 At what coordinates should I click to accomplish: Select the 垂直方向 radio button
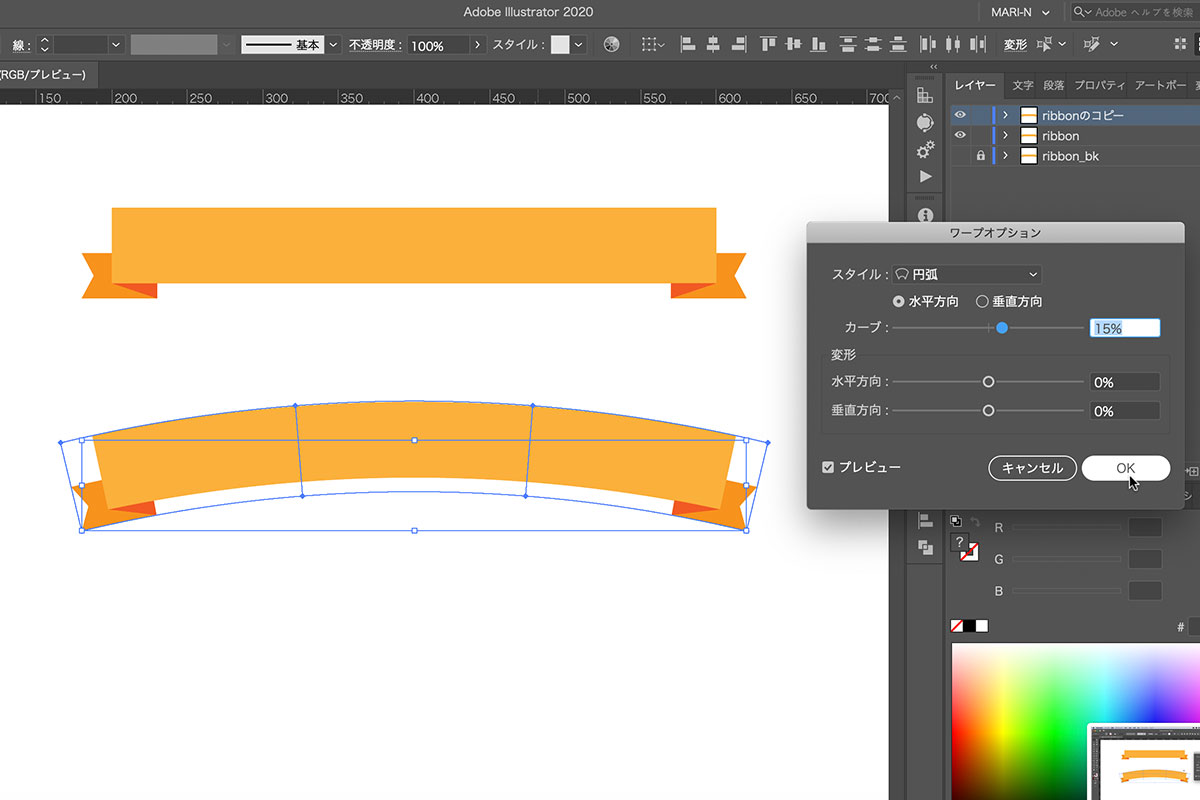(983, 301)
